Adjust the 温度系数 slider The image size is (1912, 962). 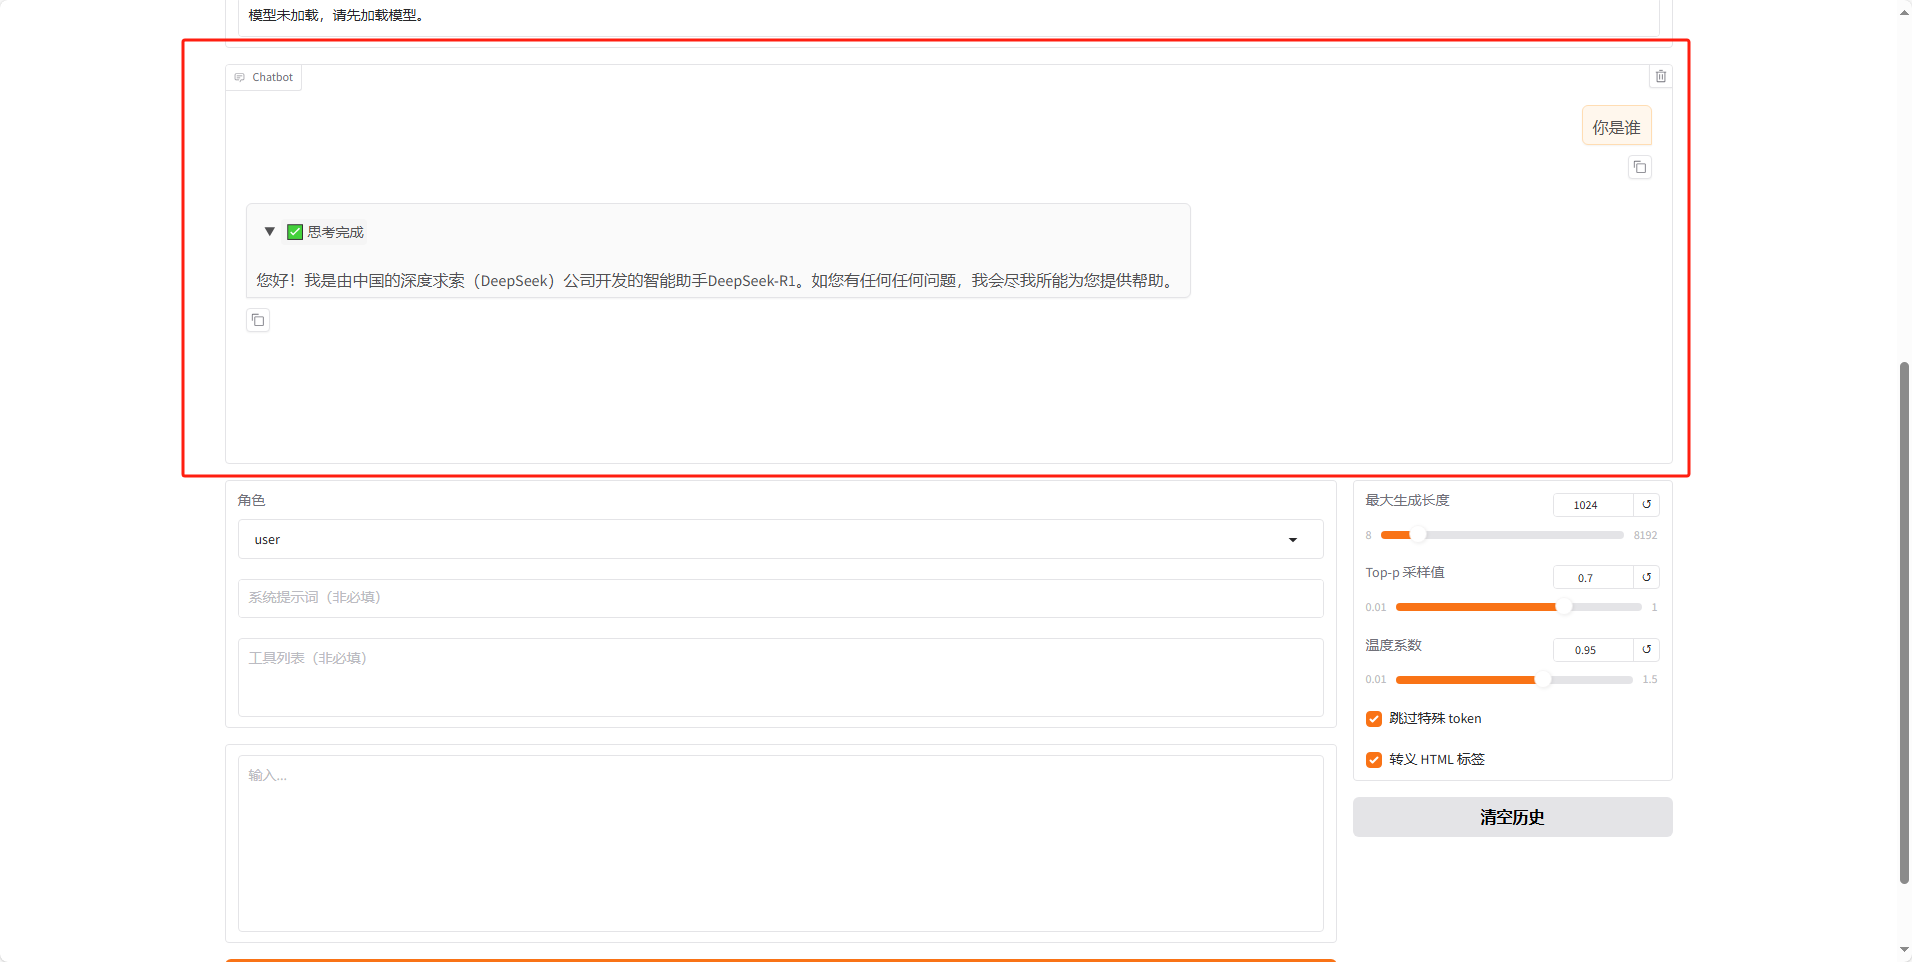point(1514,680)
